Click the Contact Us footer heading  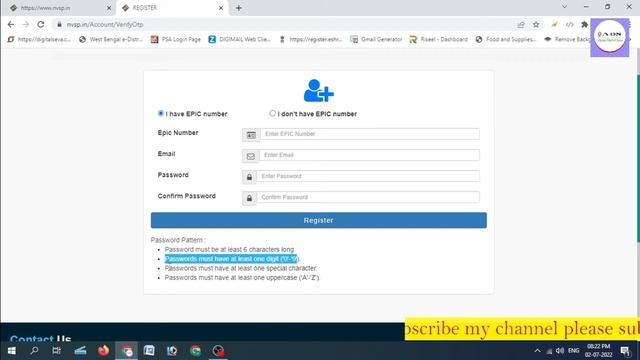[40, 338]
